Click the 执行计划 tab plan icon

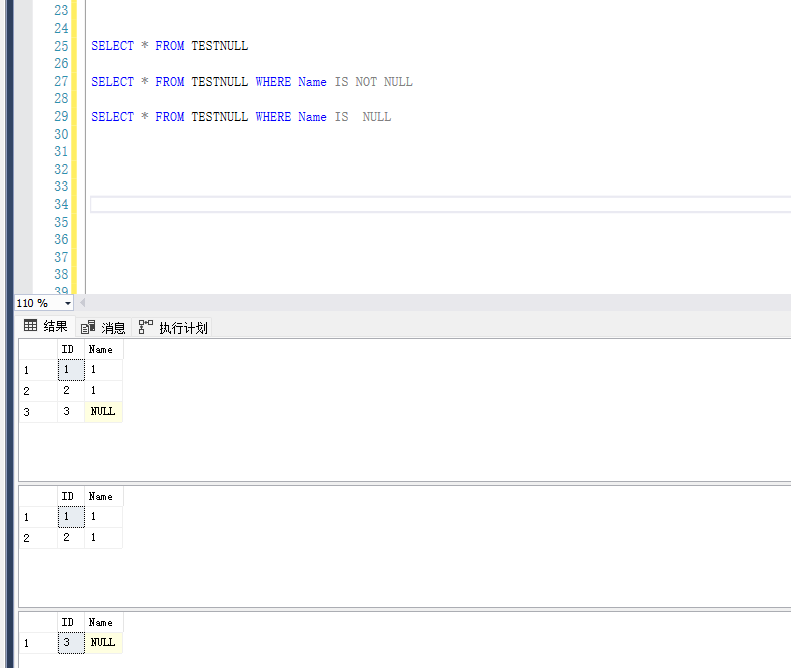coord(146,327)
